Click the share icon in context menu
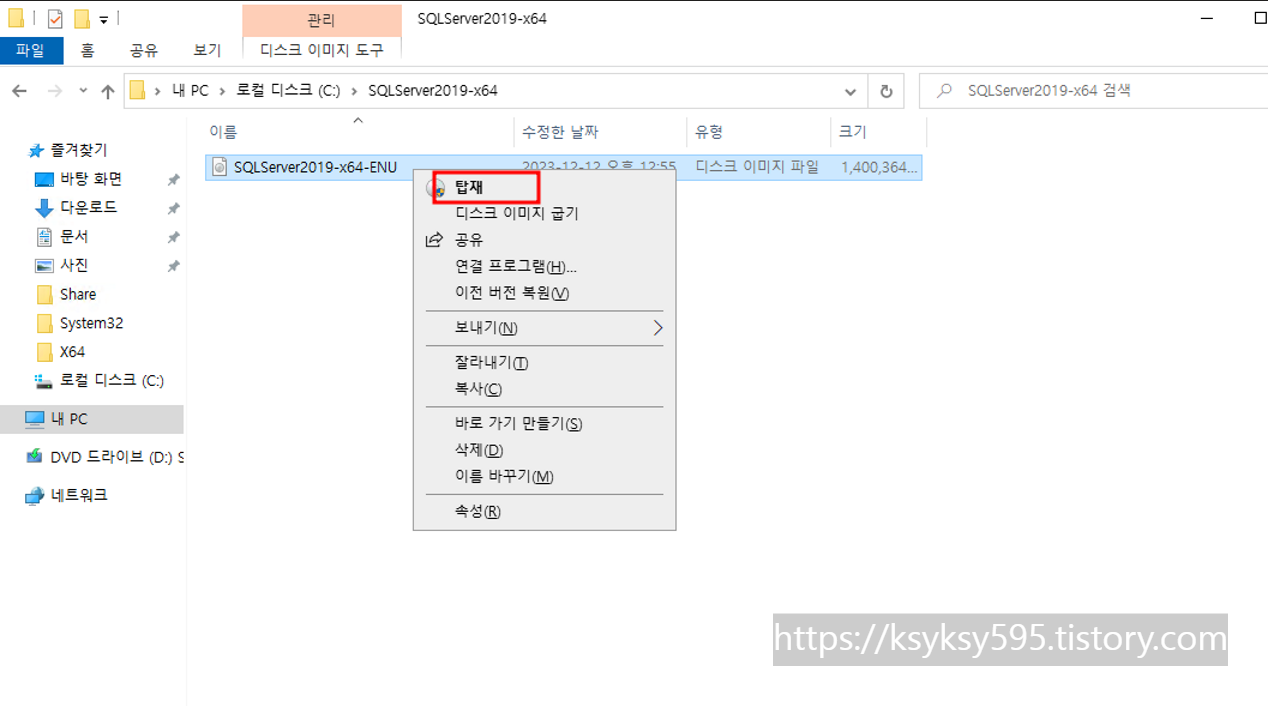This screenshot has height=706, width=1268. pyautogui.click(x=434, y=240)
